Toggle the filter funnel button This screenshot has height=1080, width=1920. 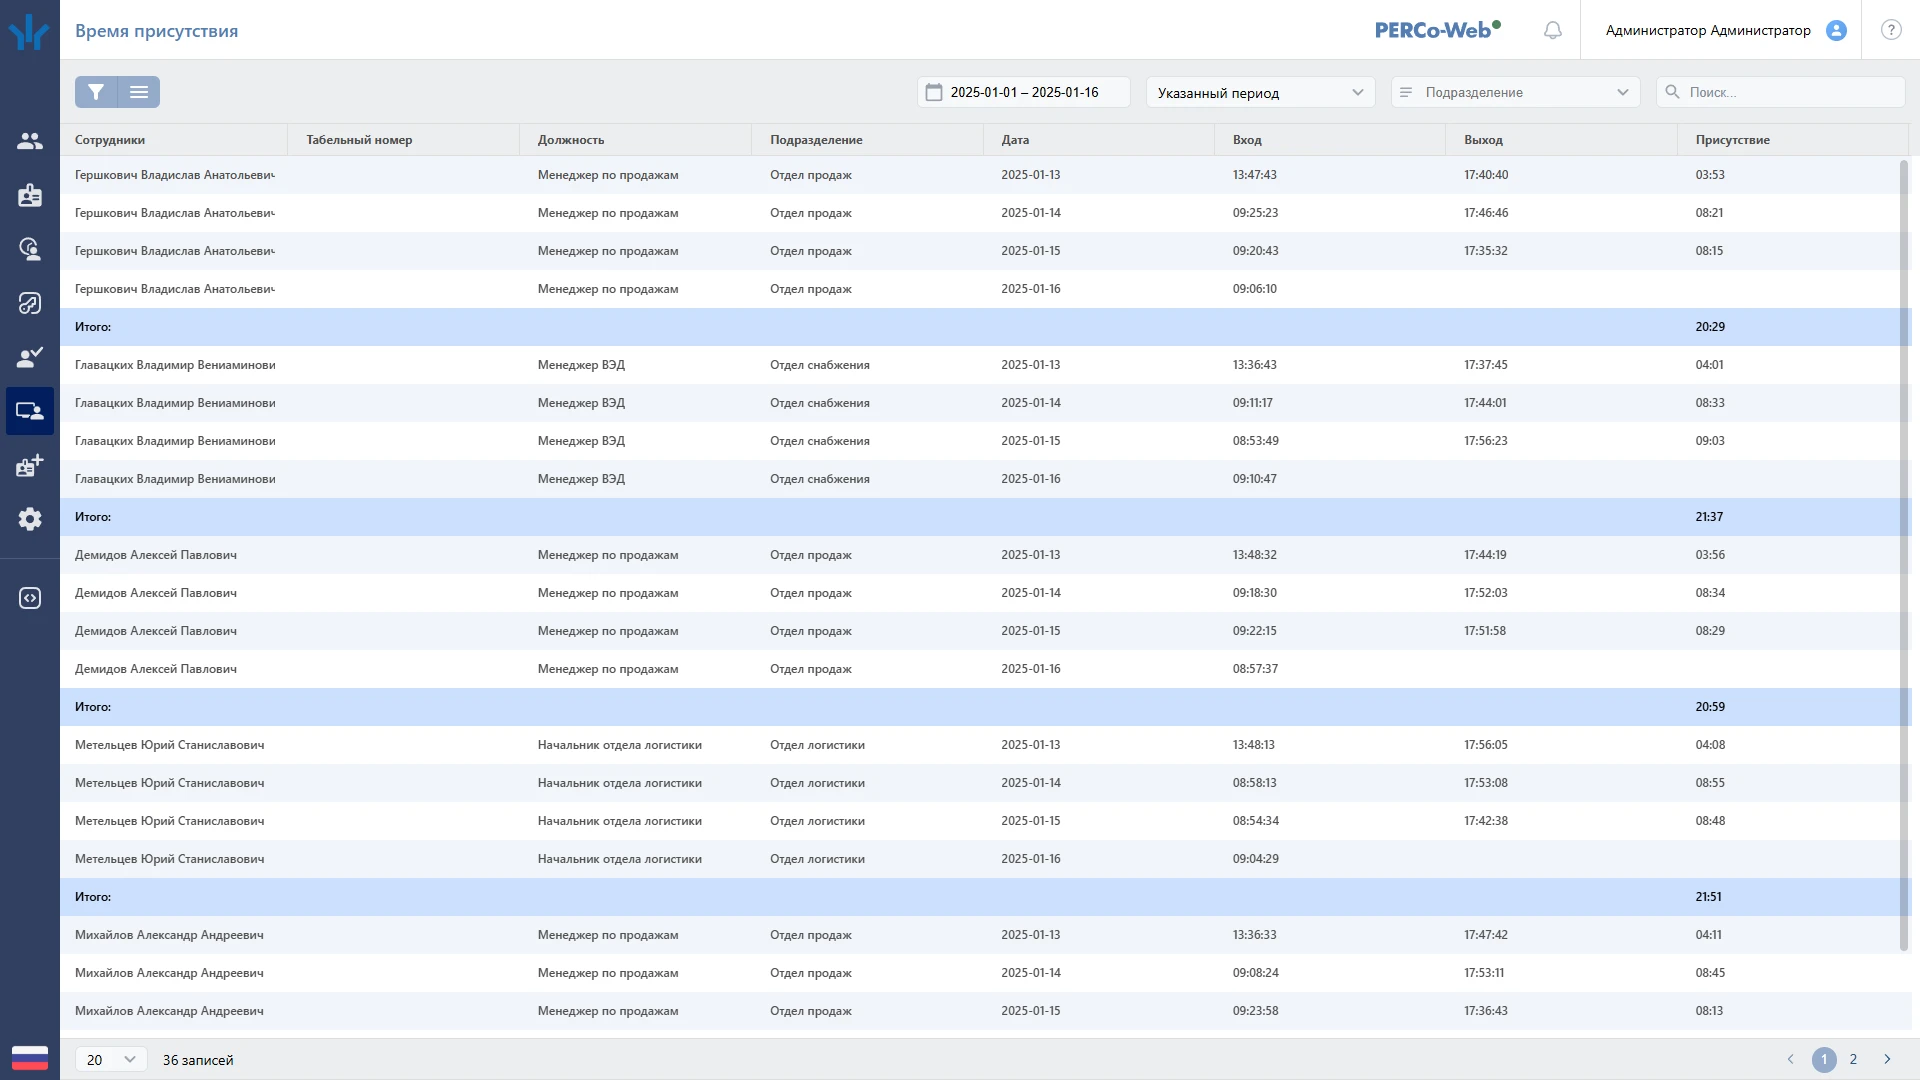point(96,92)
